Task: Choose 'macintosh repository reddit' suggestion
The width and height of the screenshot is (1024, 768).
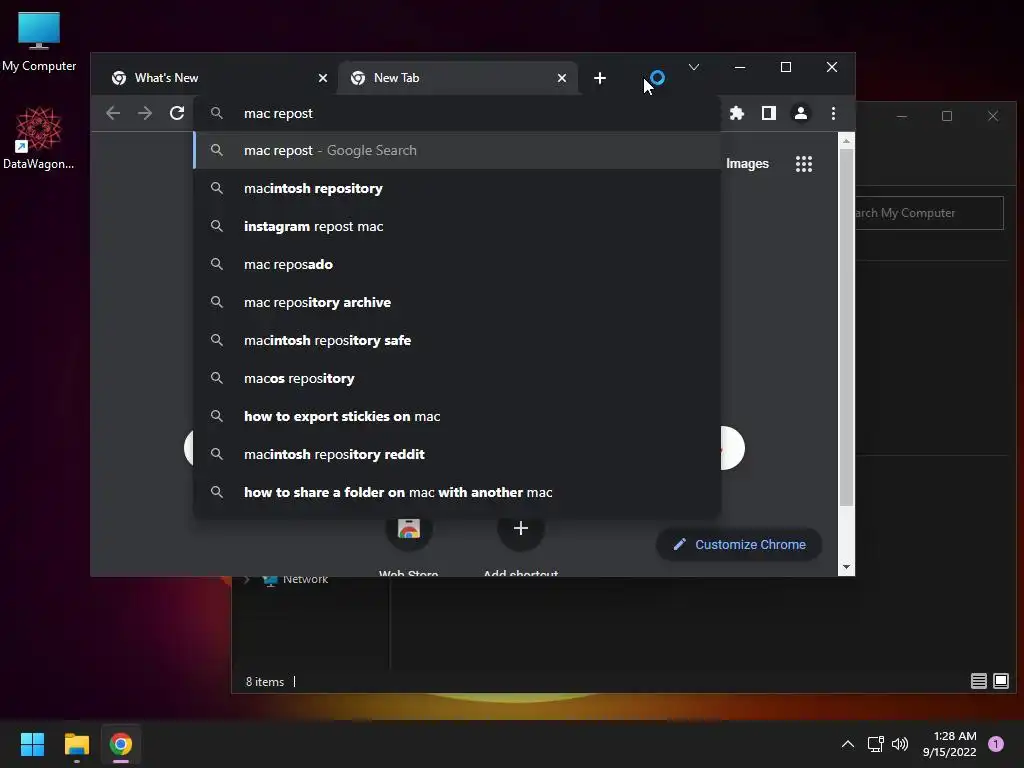Action: pos(457,454)
